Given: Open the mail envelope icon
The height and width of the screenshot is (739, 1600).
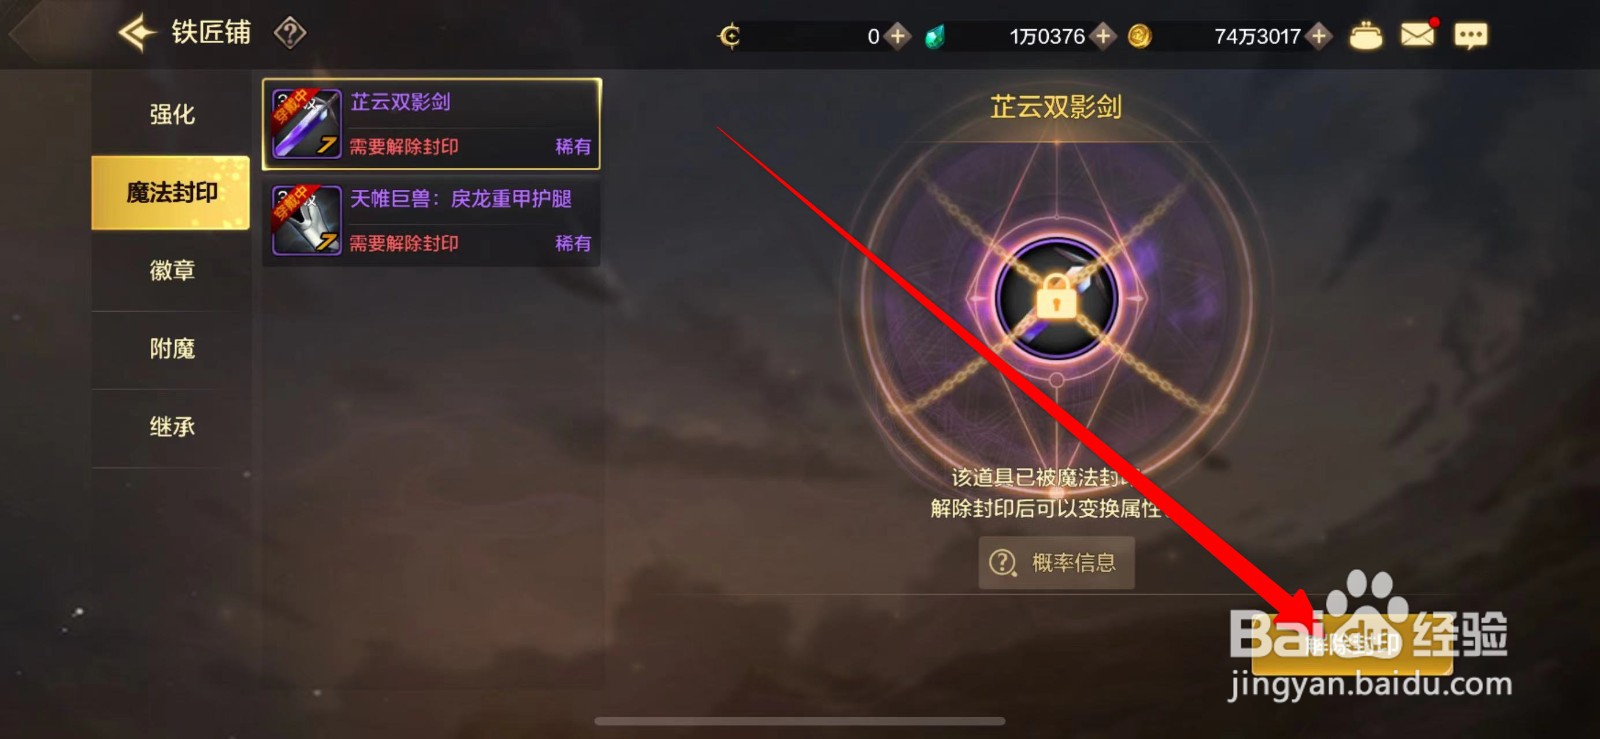Looking at the screenshot, I should point(1418,36).
